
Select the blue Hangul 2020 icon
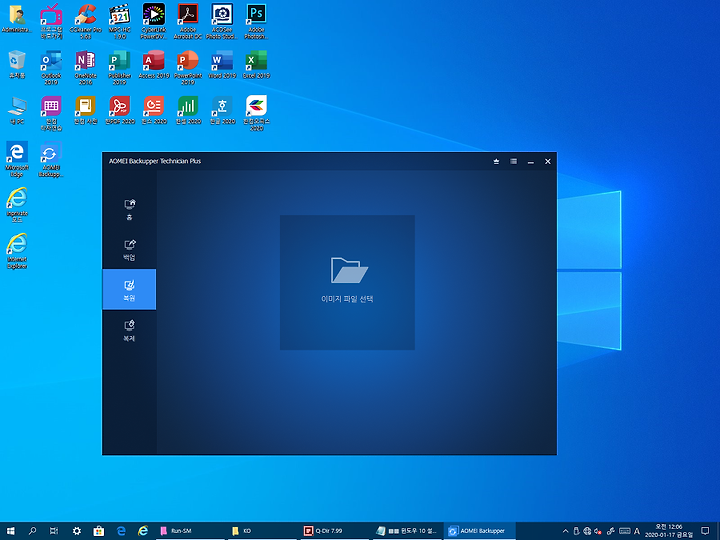click(x=222, y=110)
